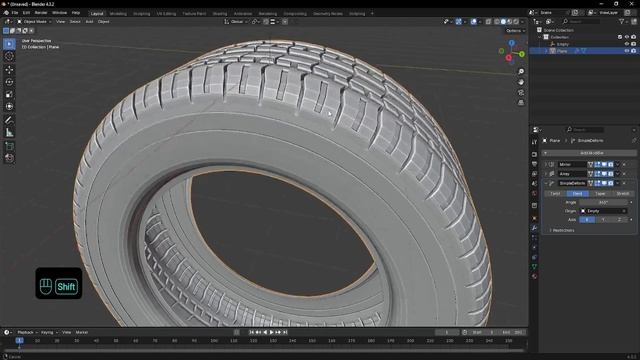Toggle visibility eye of Collection
The width and height of the screenshot is (640, 360).
pyautogui.click(x=627, y=37)
